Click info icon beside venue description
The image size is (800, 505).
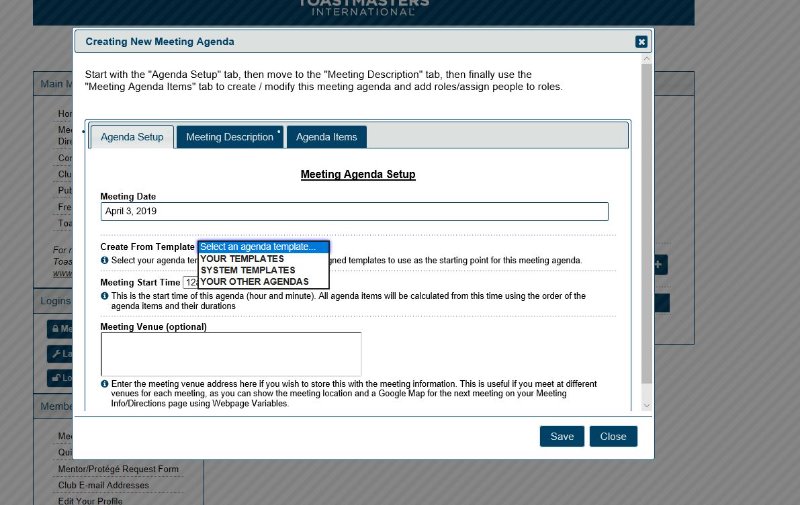click(x=105, y=384)
